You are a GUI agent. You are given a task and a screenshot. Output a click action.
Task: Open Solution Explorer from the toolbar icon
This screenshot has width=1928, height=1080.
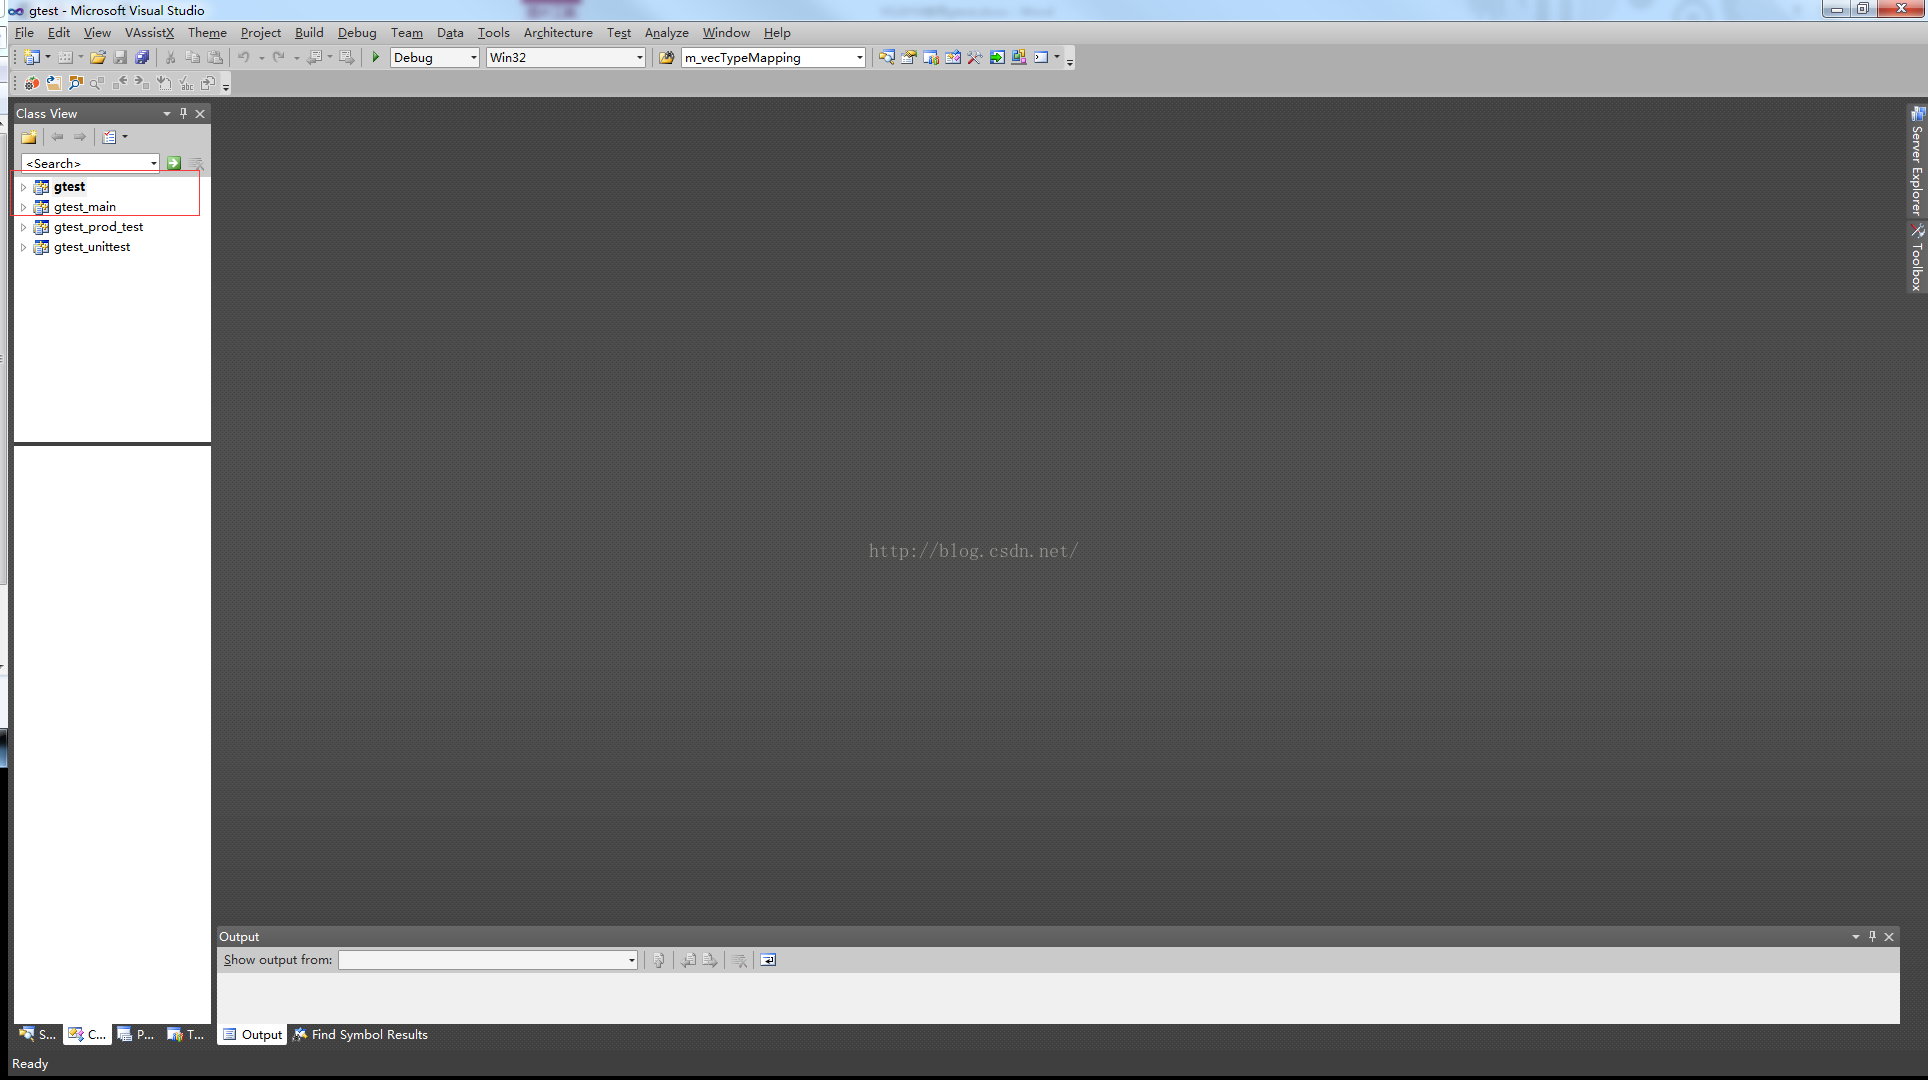tap(887, 58)
